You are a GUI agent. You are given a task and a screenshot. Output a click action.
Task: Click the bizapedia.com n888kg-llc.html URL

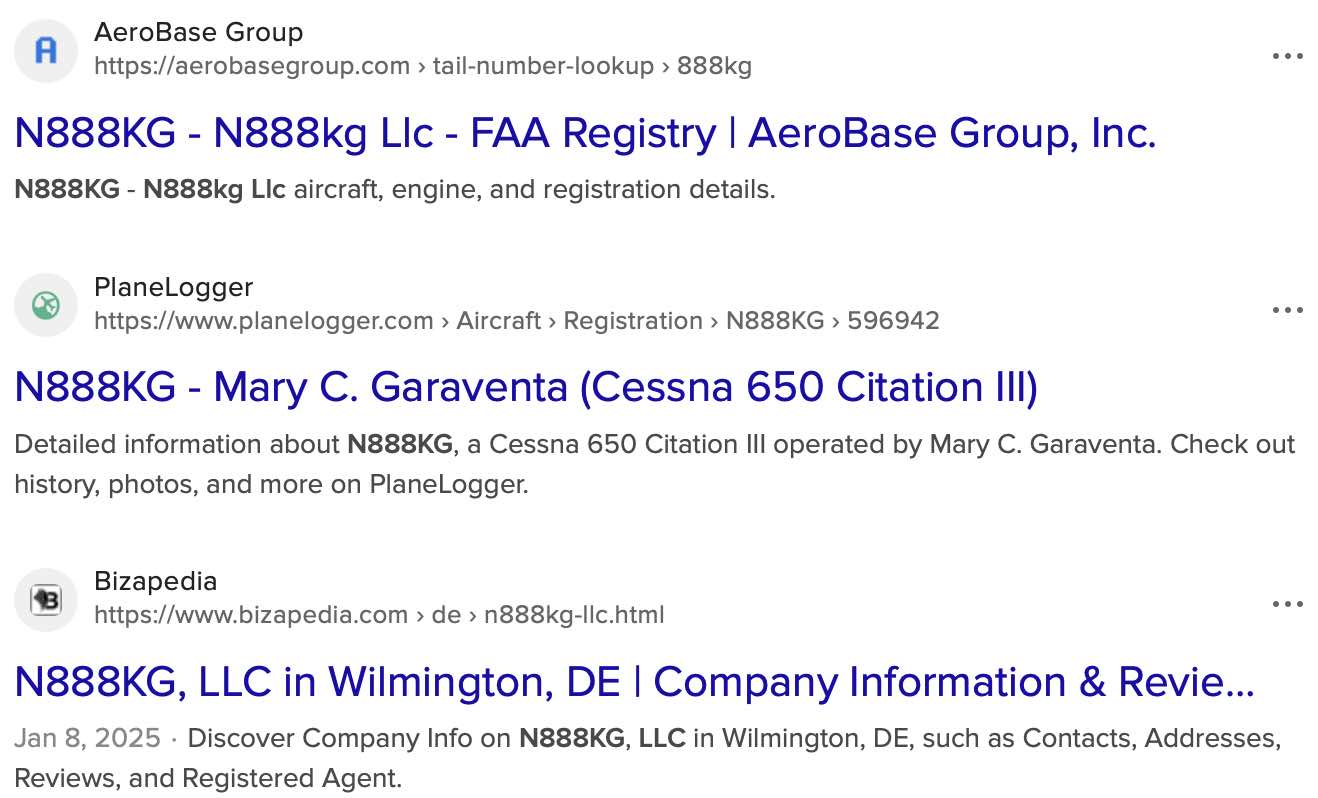(x=379, y=615)
